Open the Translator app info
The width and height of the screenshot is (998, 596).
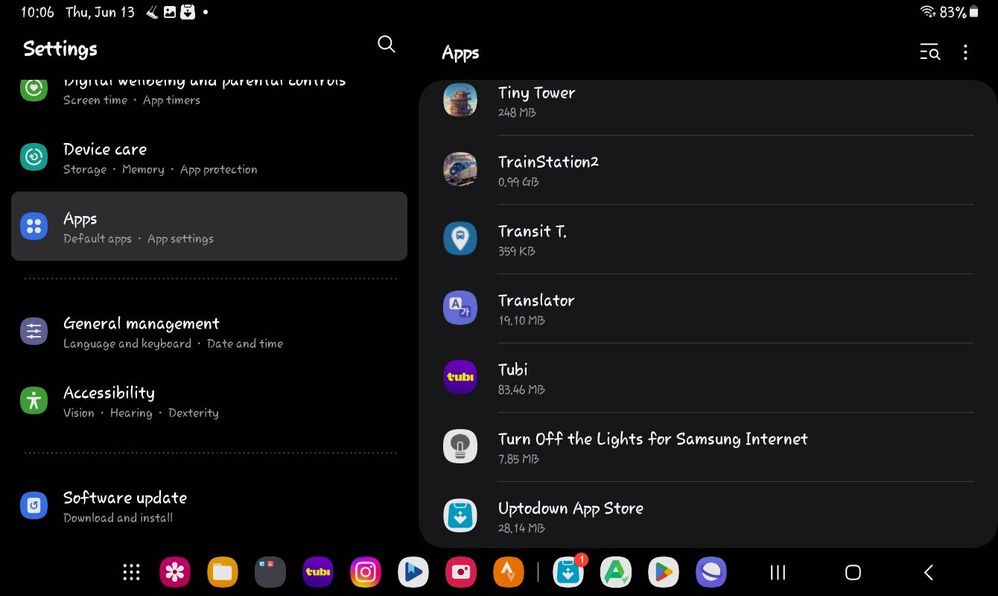708,308
